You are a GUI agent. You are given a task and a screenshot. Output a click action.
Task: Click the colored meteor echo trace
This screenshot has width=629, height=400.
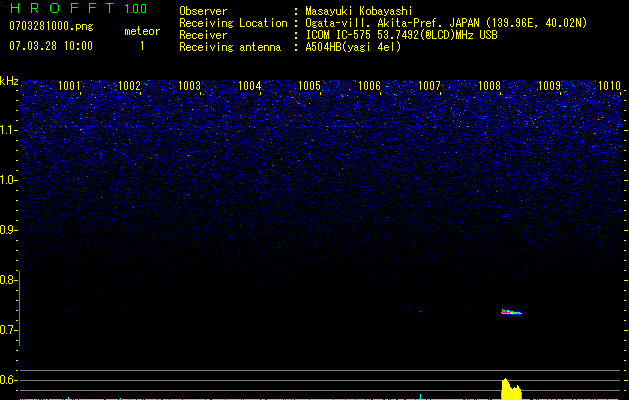click(x=511, y=312)
